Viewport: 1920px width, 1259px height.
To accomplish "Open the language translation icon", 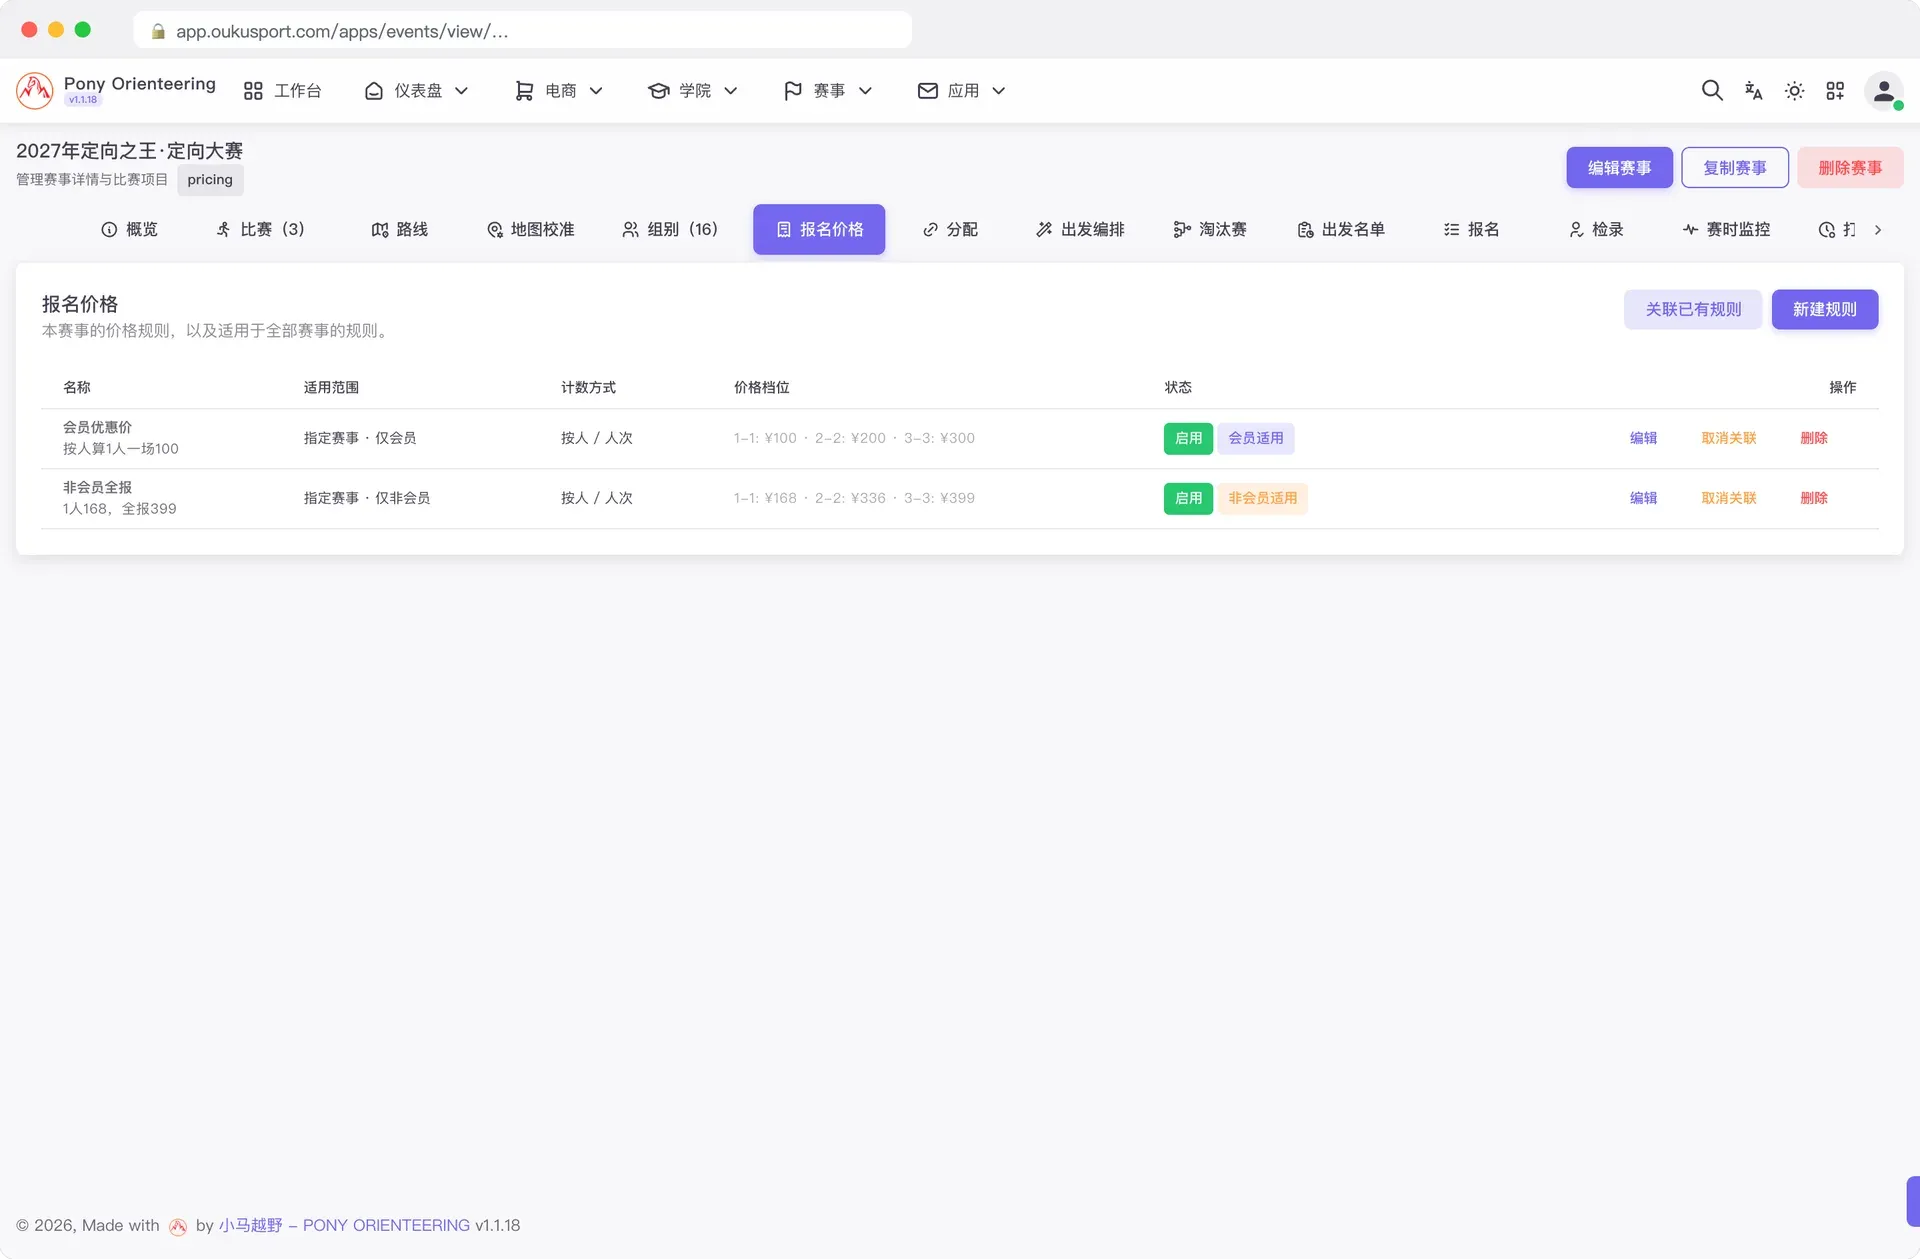I will pos(1753,91).
